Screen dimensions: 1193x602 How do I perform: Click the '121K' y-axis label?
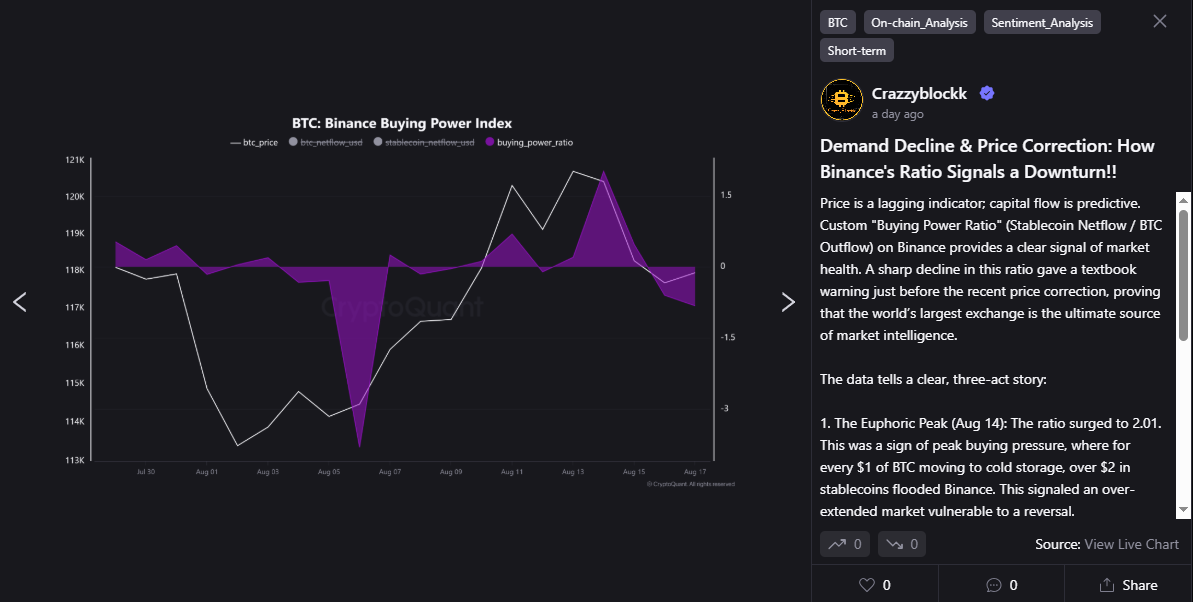coord(75,160)
